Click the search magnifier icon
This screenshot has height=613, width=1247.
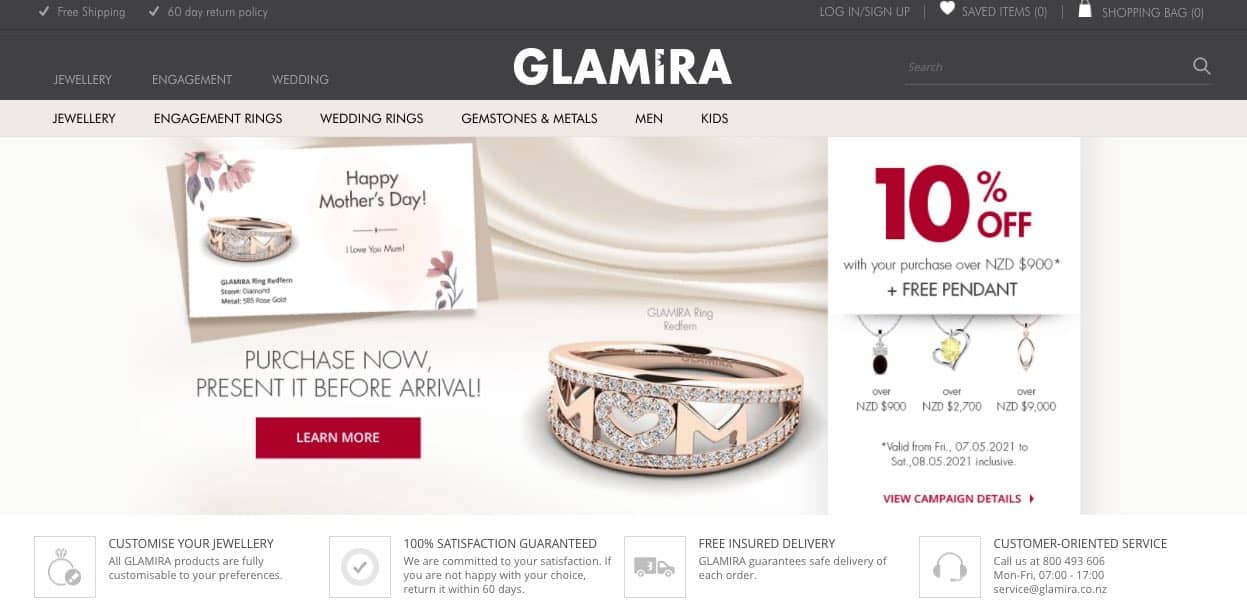(x=1201, y=67)
